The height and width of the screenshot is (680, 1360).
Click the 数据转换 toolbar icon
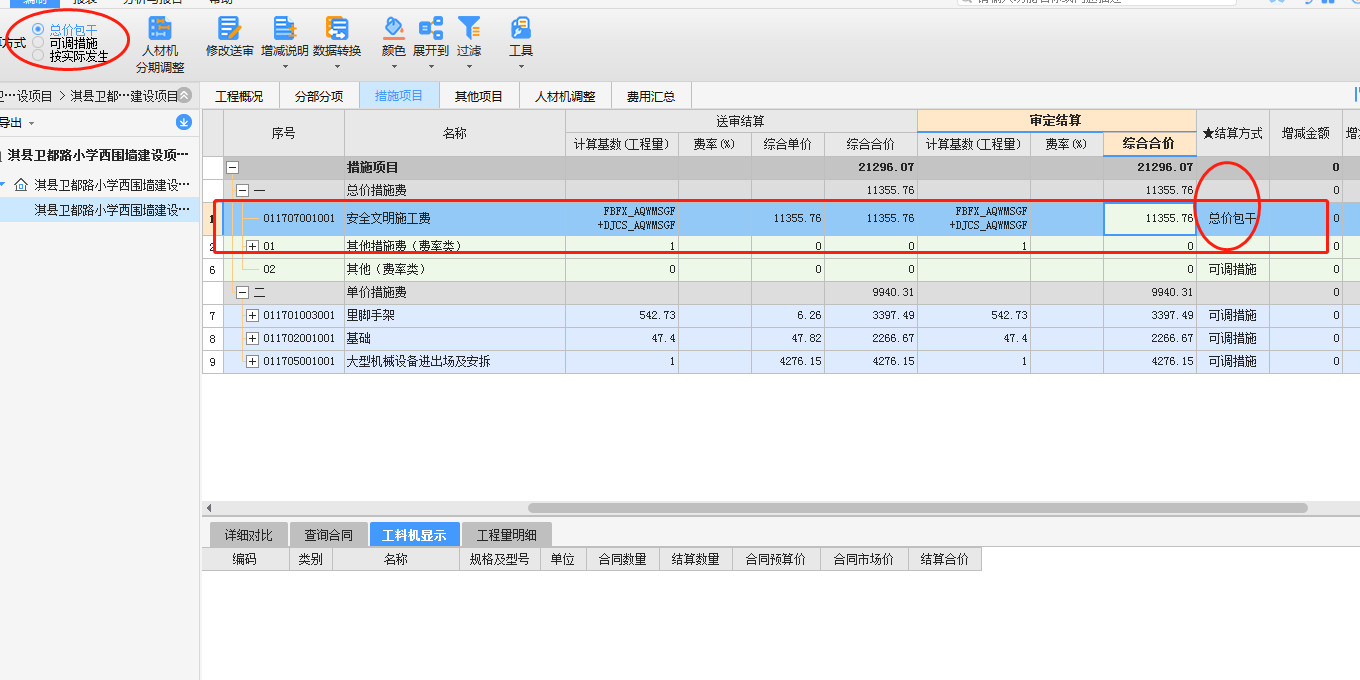(337, 29)
